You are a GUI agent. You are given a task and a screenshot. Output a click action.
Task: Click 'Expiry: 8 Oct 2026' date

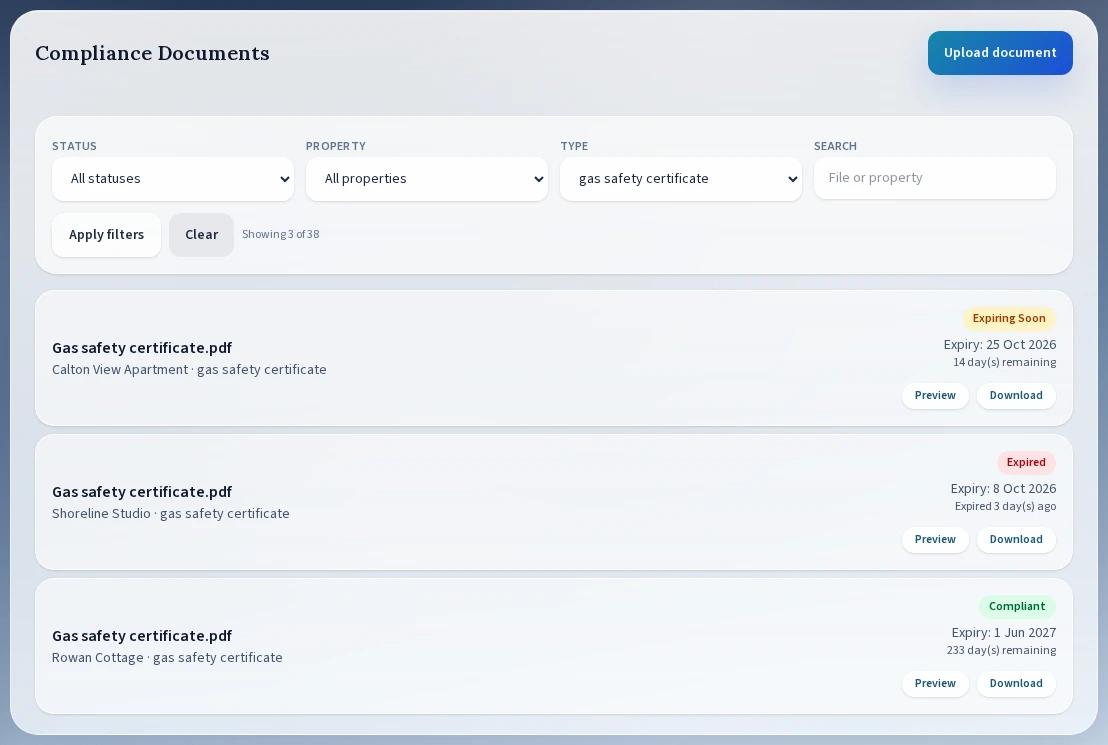pos(1003,488)
